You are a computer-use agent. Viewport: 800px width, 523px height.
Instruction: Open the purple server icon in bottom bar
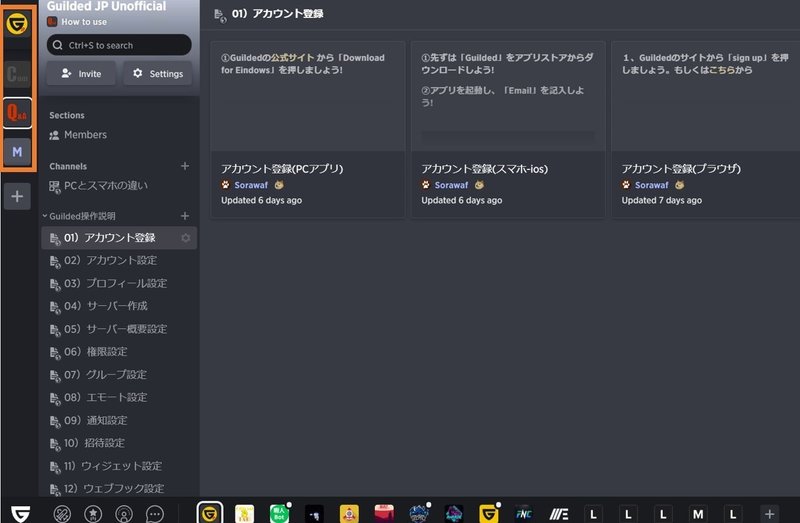pyautogui.click(x=454, y=513)
